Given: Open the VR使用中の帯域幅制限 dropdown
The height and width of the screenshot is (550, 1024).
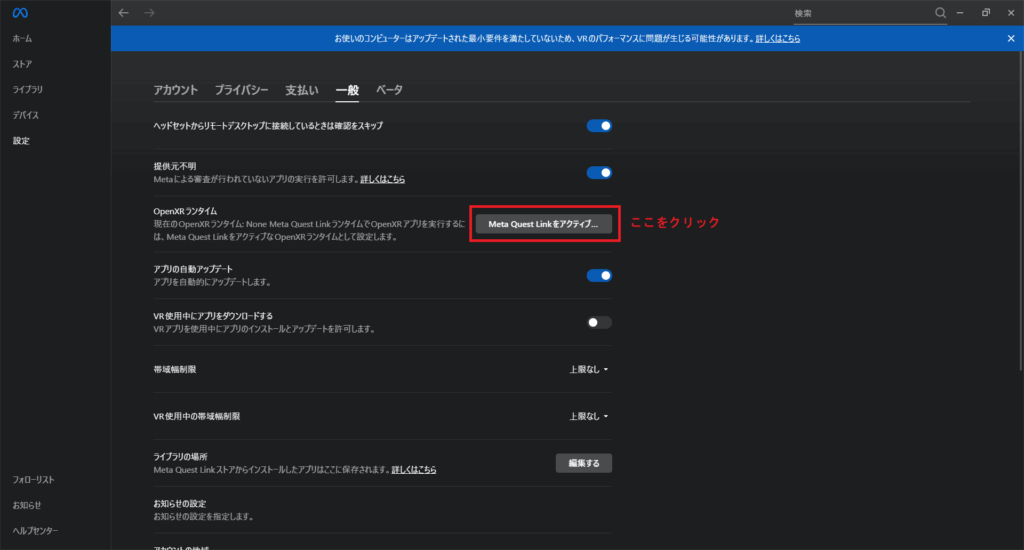Looking at the screenshot, I should pos(588,416).
